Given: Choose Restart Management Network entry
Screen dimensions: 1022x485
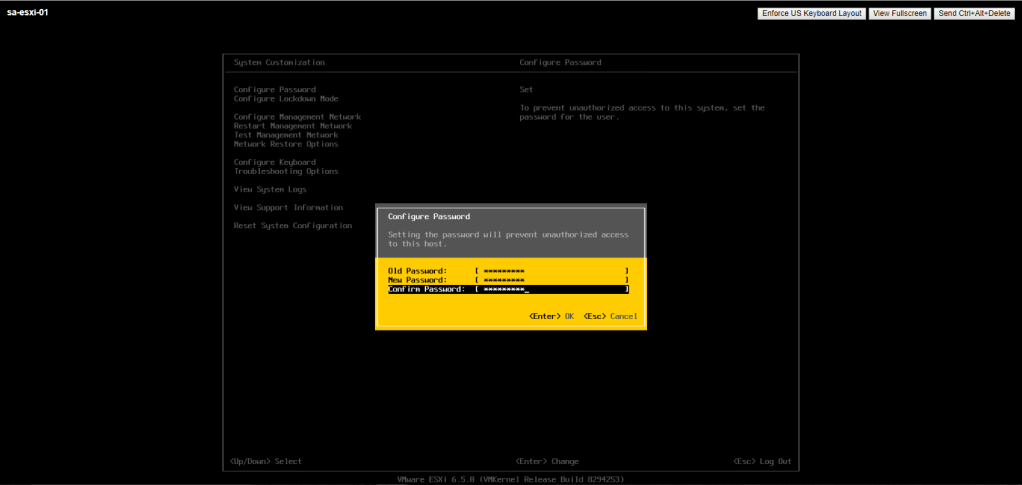Looking at the screenshot, I should click(293, 126).
